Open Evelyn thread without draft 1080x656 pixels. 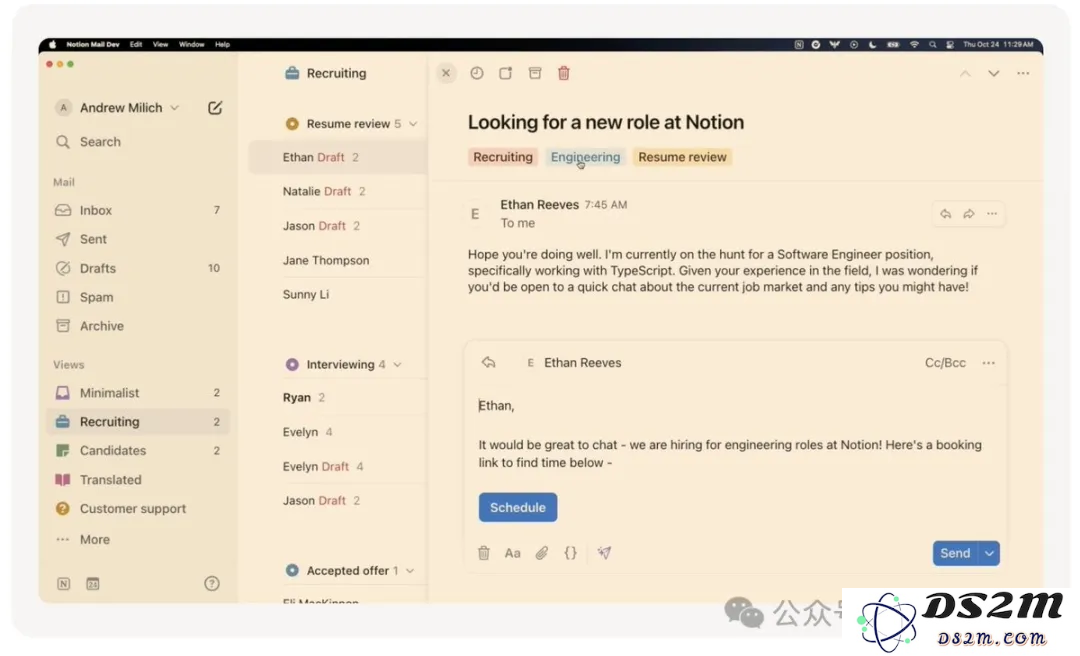(338, 432)
